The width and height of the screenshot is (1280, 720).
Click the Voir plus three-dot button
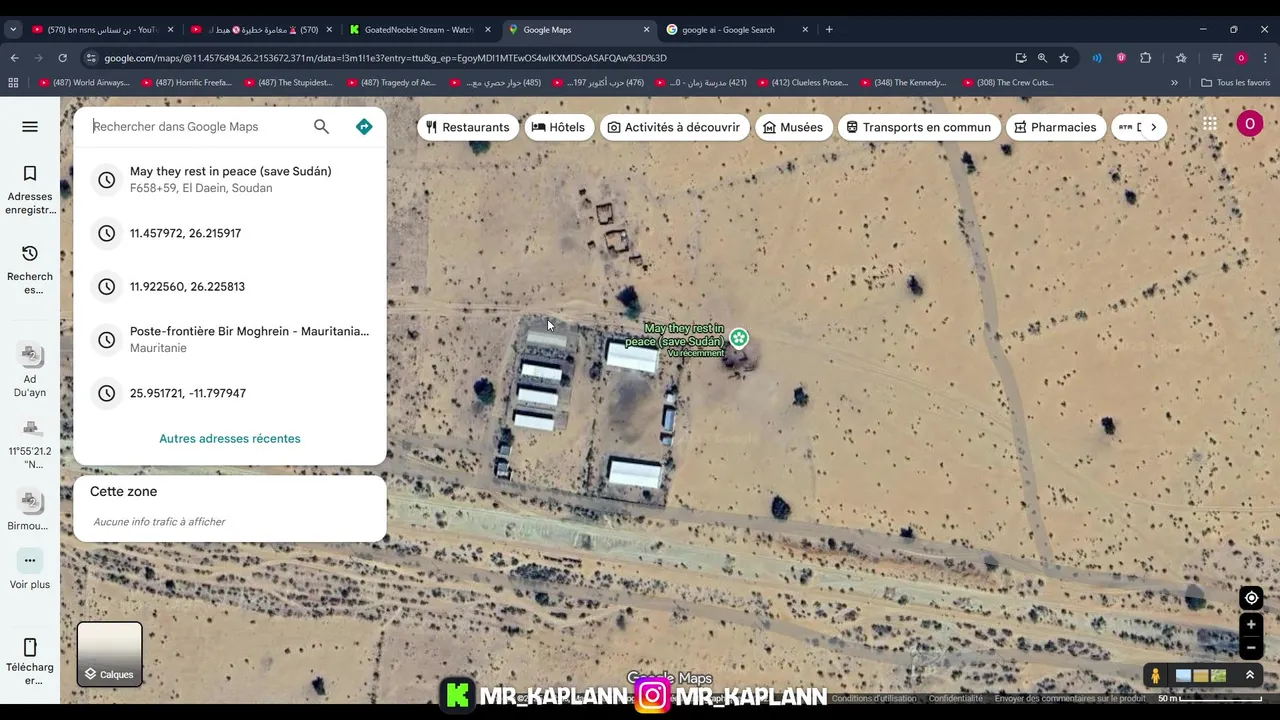tap(30, 561)
